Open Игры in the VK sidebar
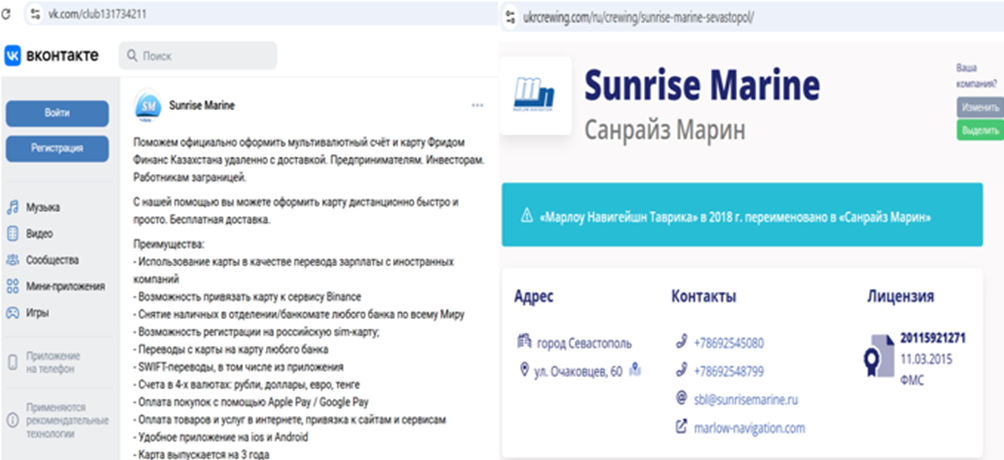 pyautogui.click(x=38, y=313)
